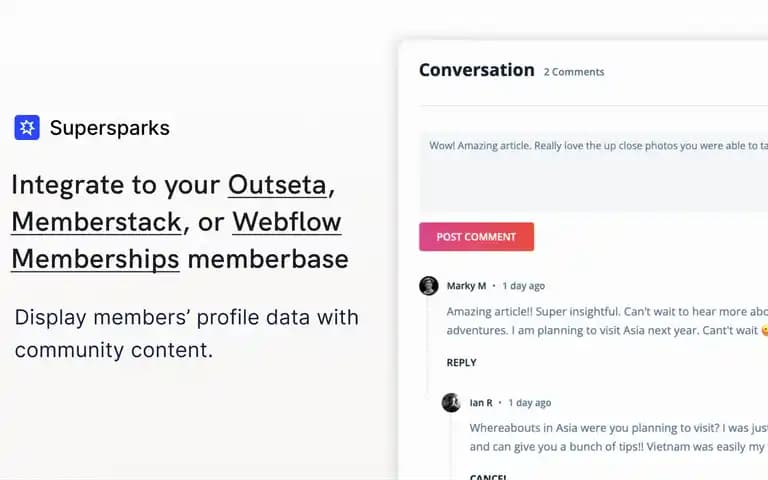
Task: Click the 2 Comments count label
Action: (574, 72)
